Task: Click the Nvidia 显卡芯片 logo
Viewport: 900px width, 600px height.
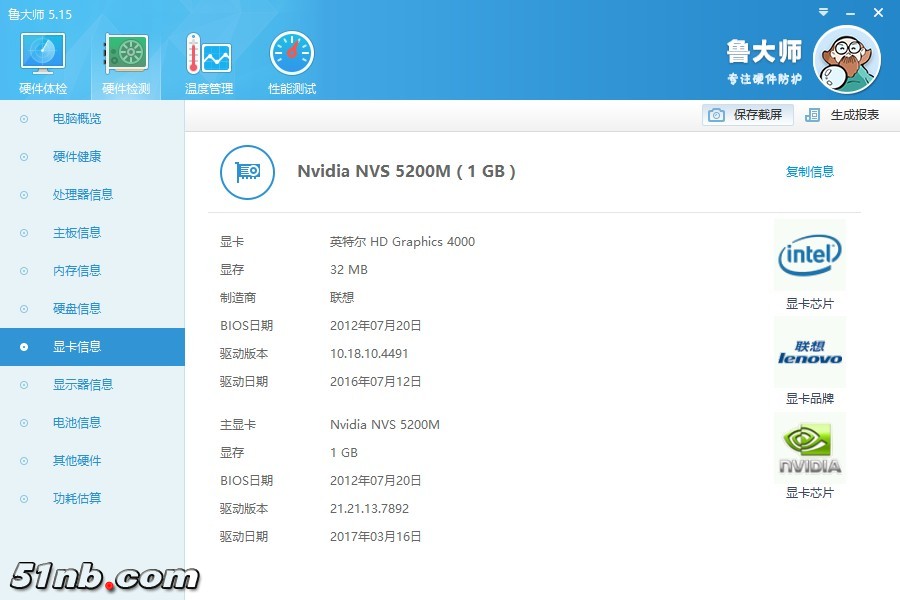Action: [x=809, y=449]
